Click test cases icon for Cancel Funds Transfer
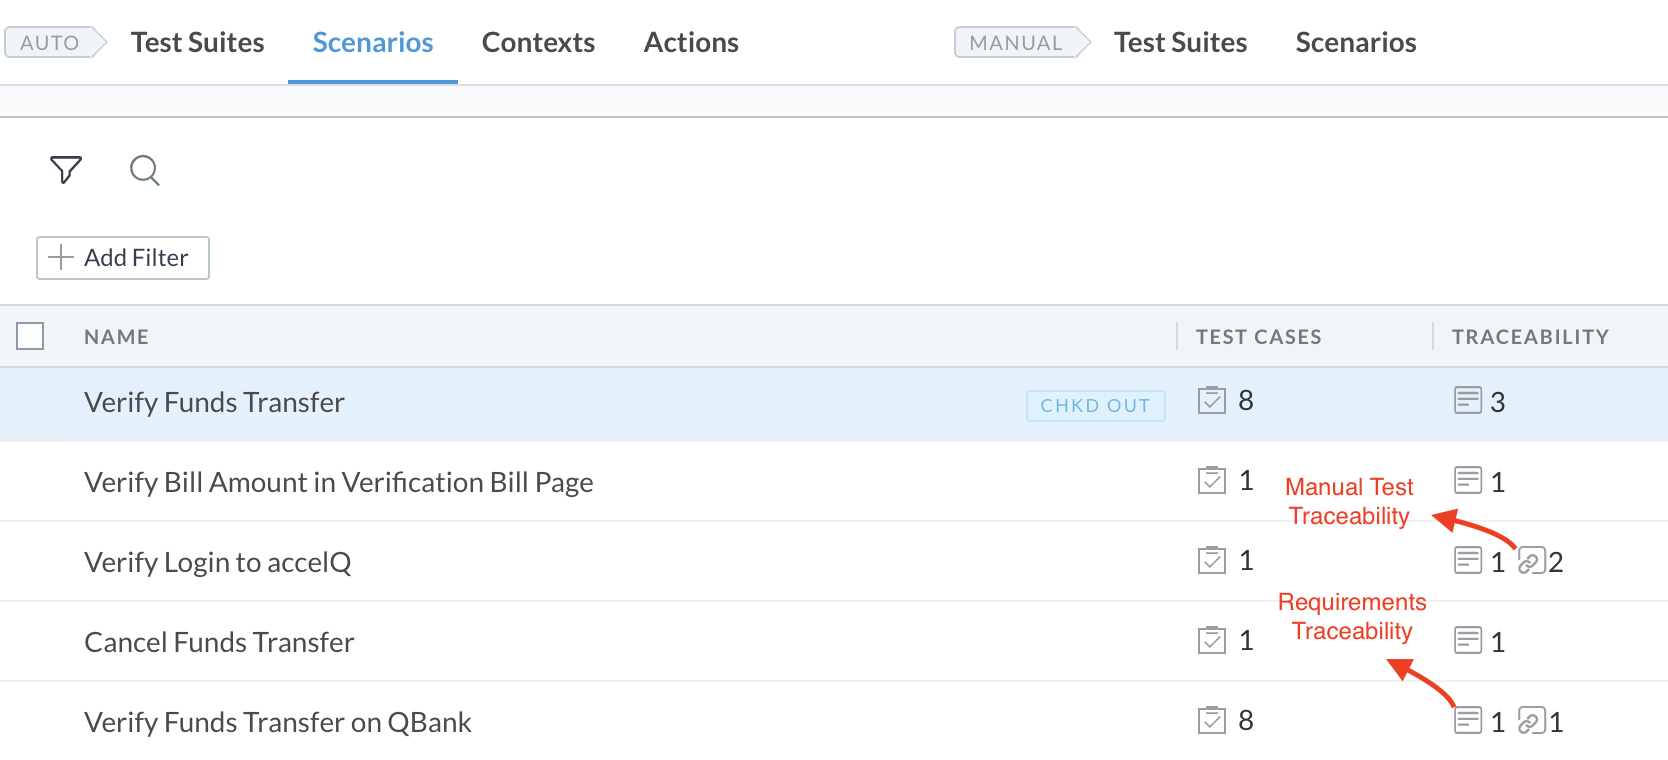1668x760 pixels. [1212, 640]
